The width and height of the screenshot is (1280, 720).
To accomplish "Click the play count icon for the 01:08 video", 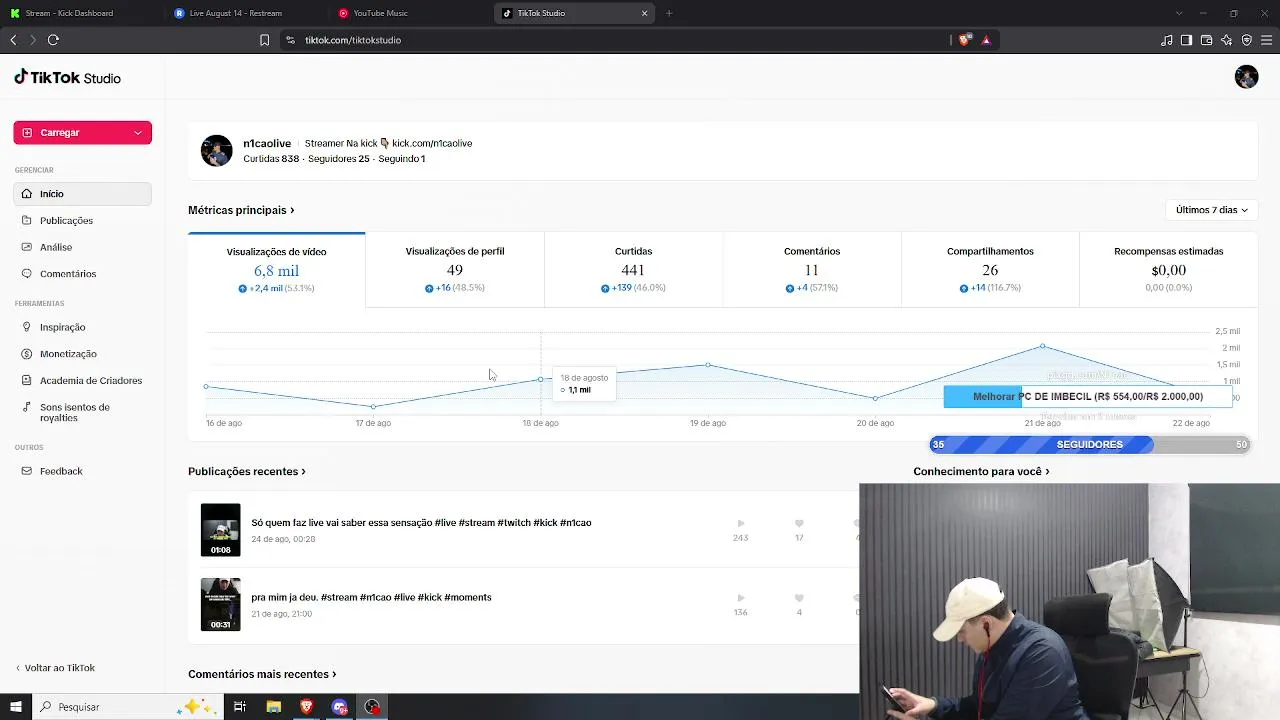I will click(741, 523).
